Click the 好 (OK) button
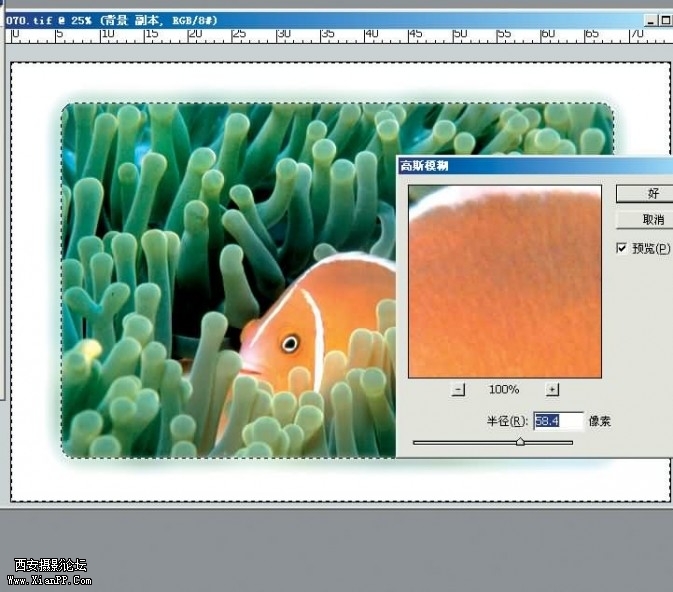The image size is (673, 592). point(644,194)
